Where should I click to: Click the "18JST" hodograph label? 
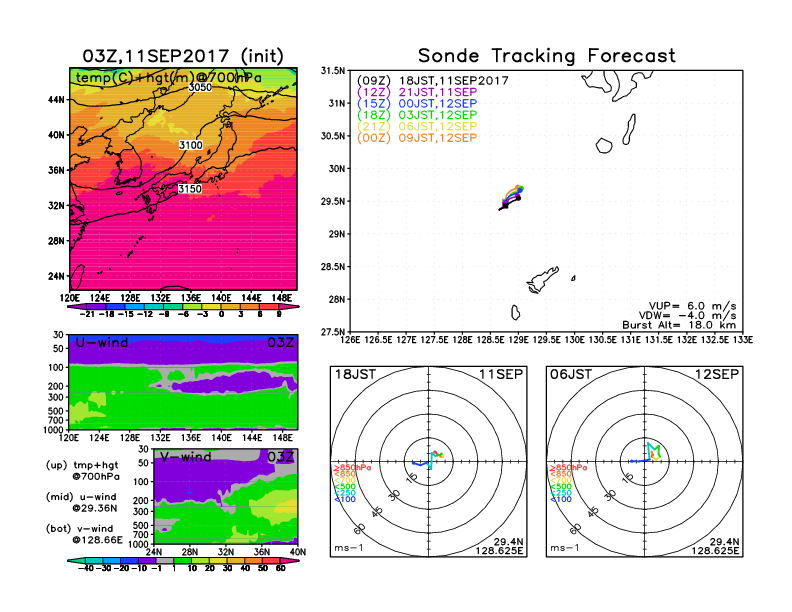(356, 375)
